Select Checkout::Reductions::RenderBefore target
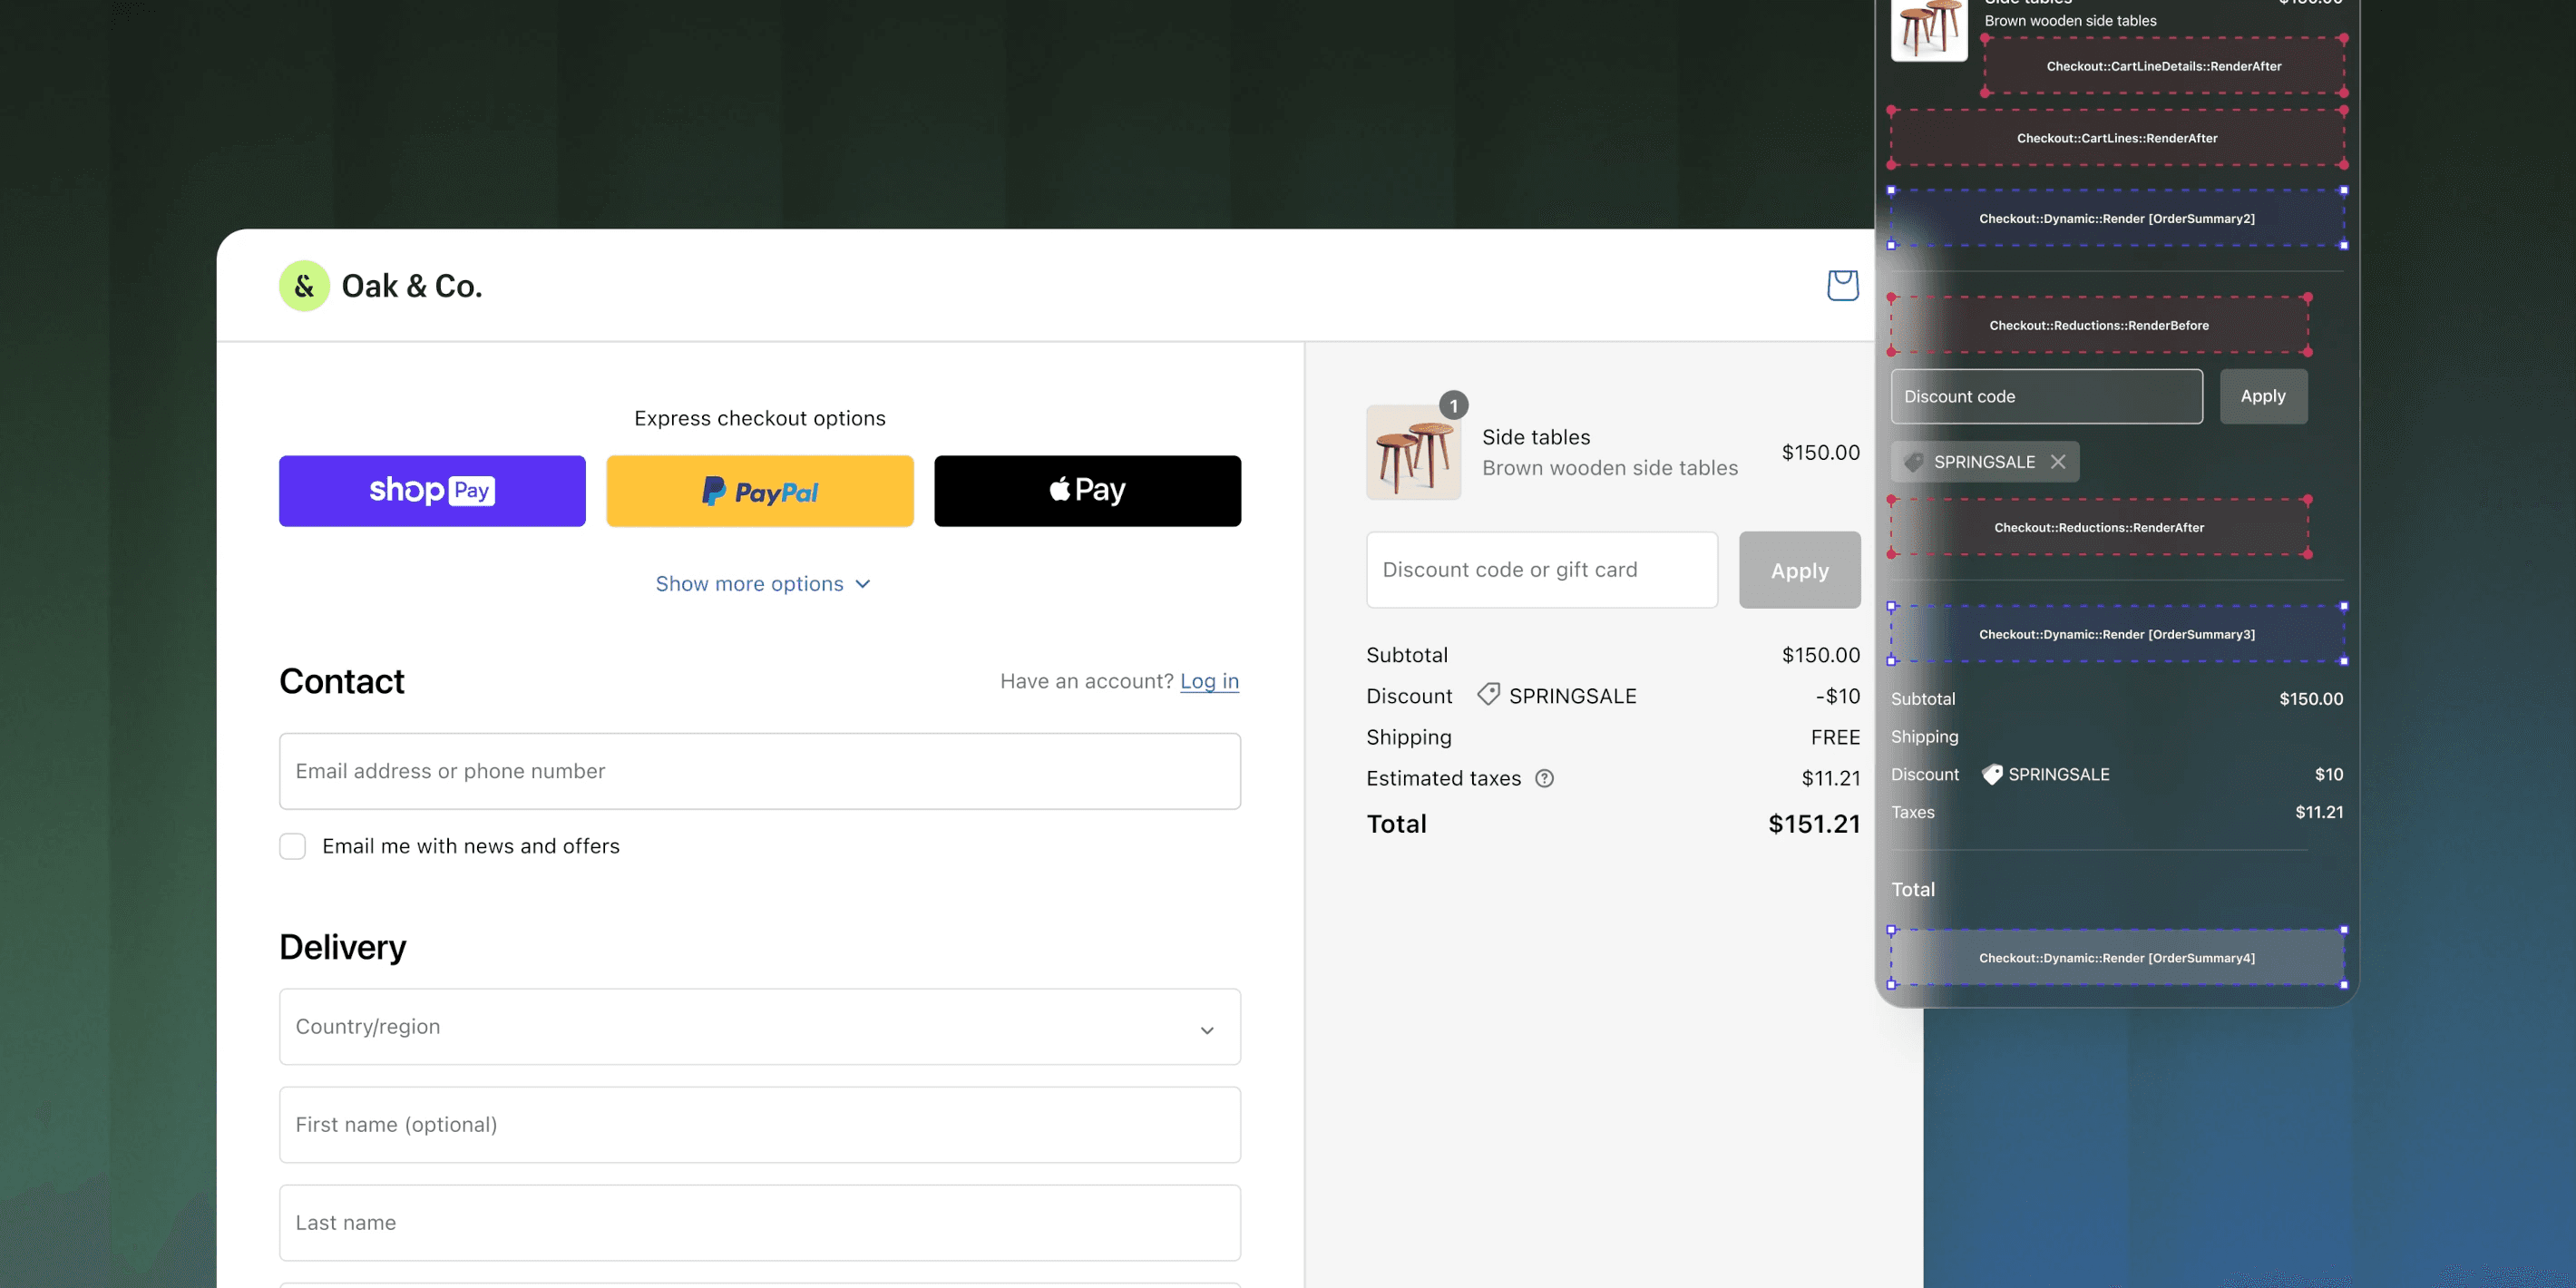This screenshot has height=1288, width=2576. pos(2099,325)
